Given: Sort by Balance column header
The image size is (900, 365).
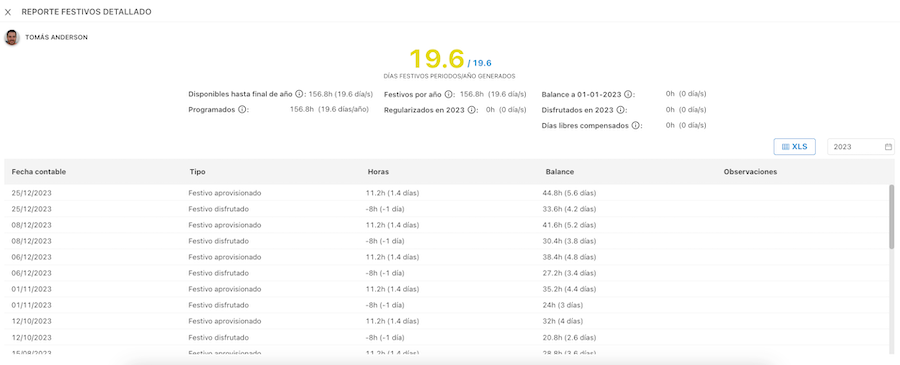Looking at the screenshot, I should point(560,172).
